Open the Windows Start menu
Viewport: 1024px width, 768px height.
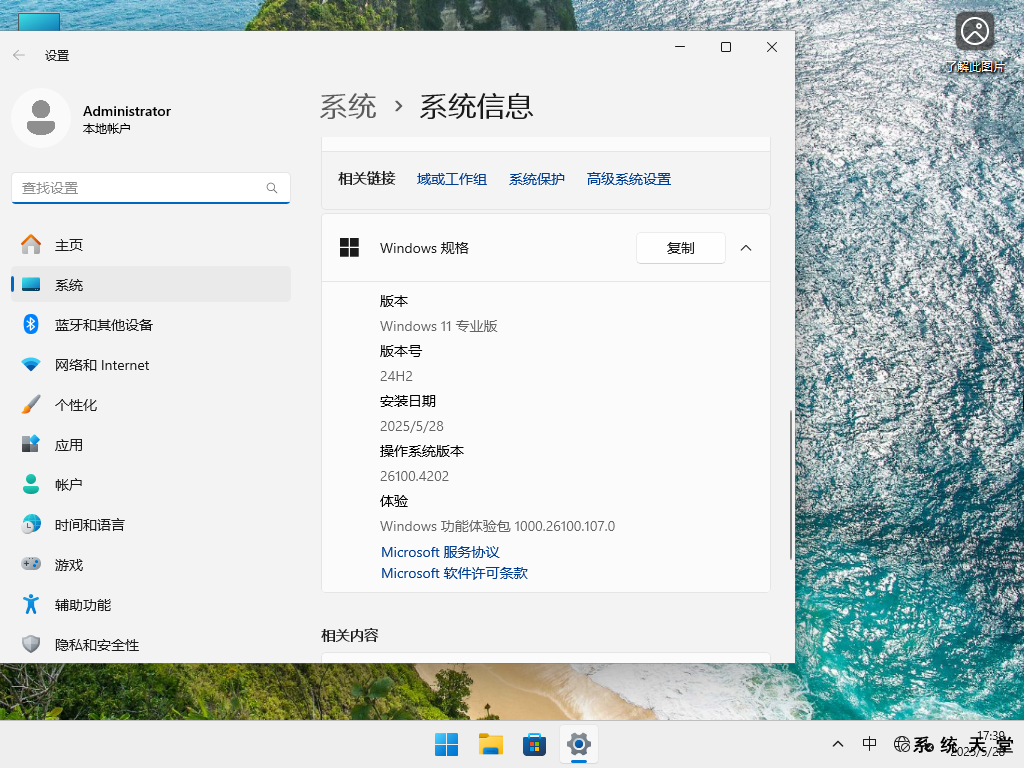point(447,744)
